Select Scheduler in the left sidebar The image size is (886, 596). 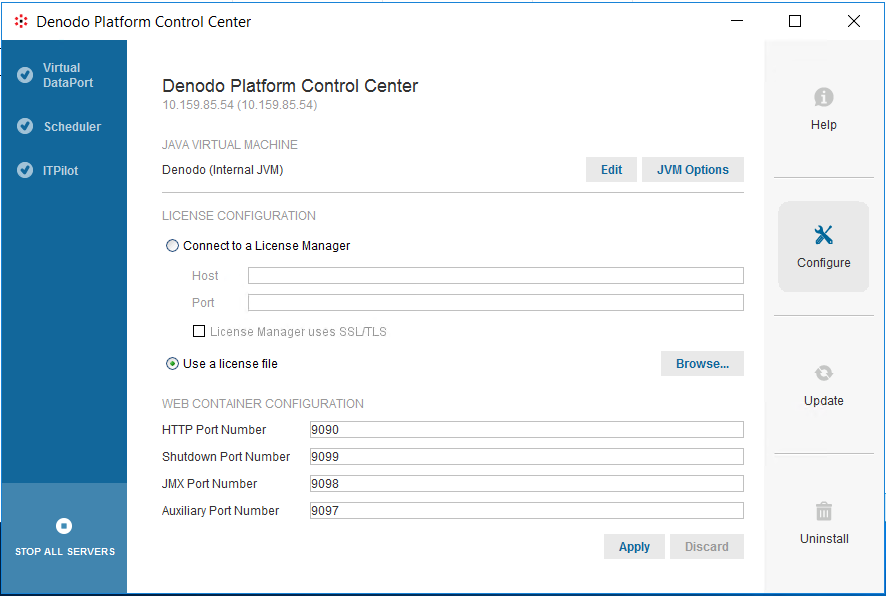pyautogui.click(x=72, y=127)
